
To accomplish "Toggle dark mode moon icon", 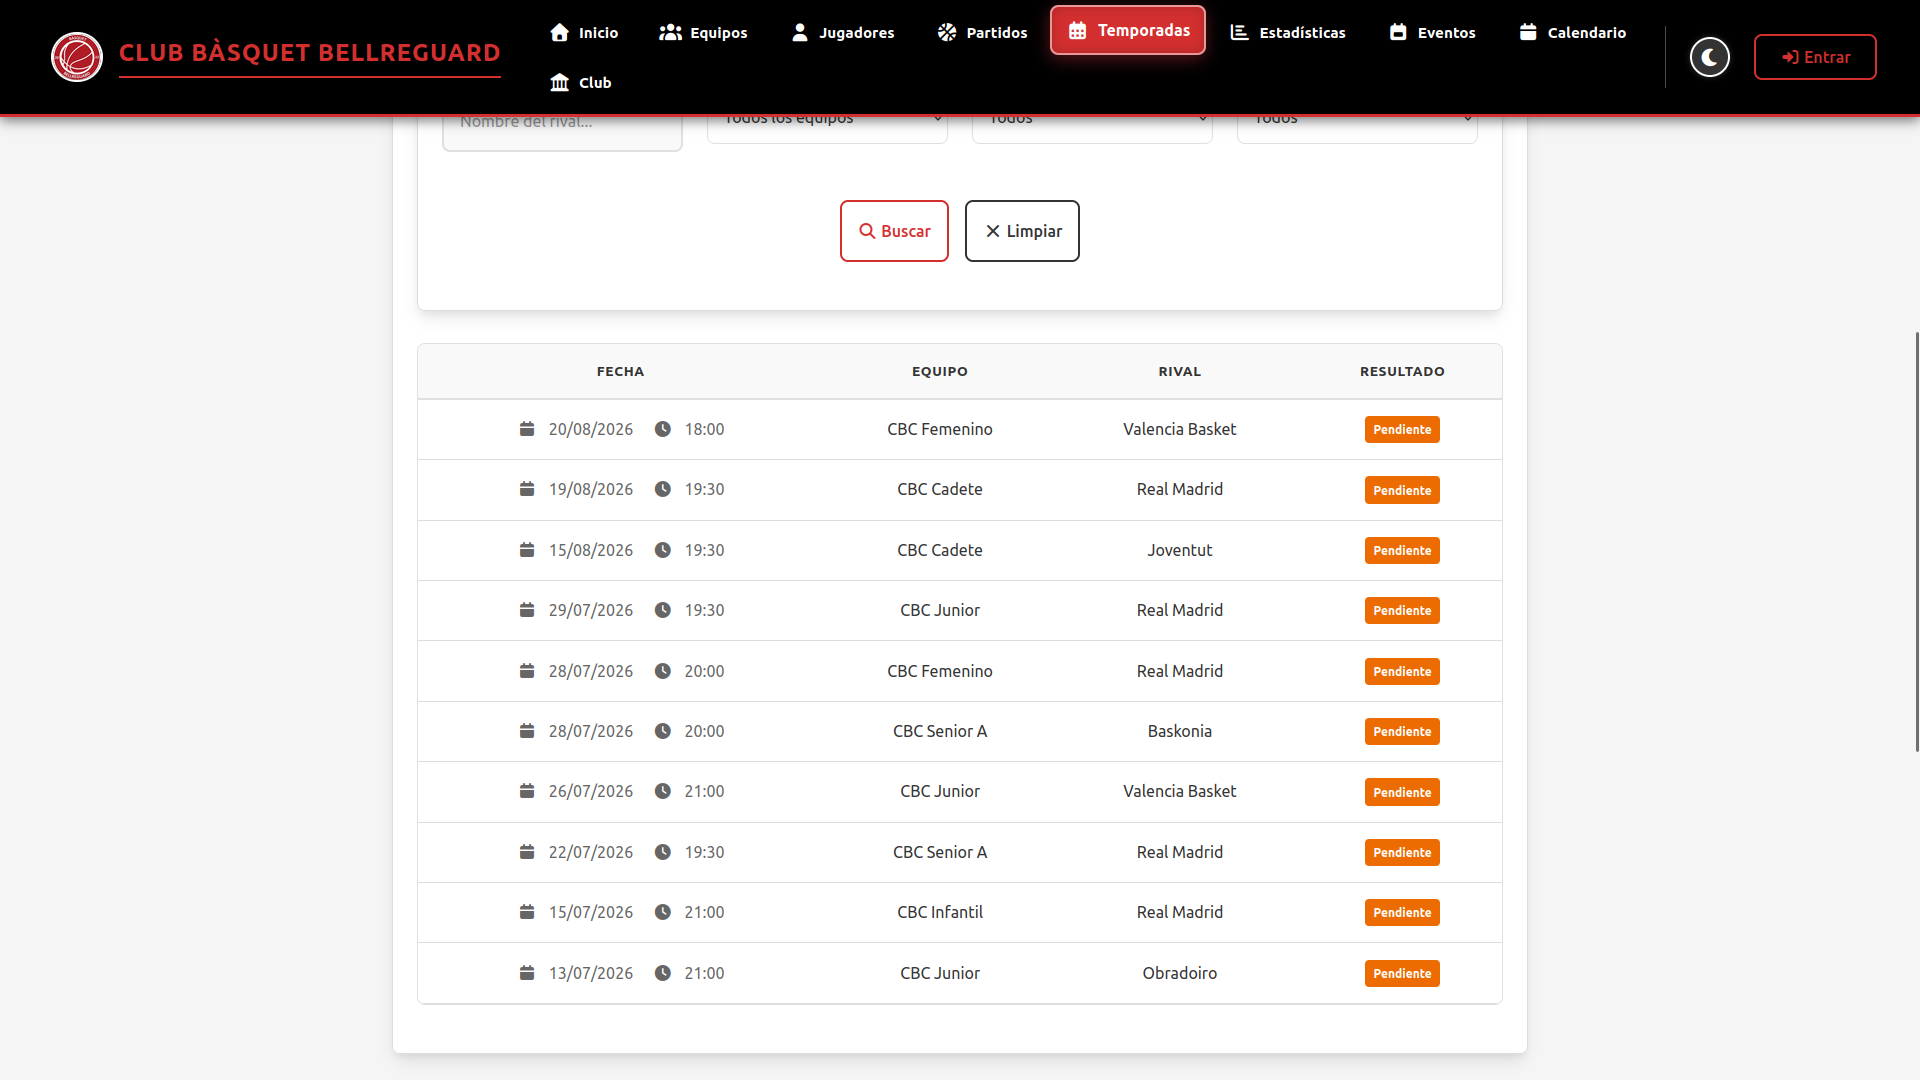I will (x=1710, y=57).
